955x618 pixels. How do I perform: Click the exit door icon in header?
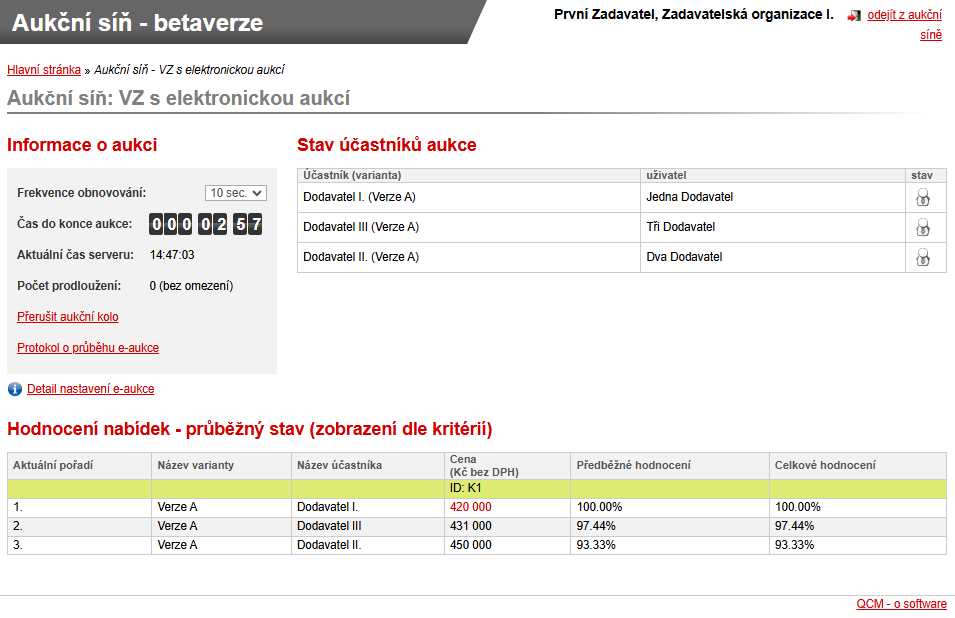853,16
